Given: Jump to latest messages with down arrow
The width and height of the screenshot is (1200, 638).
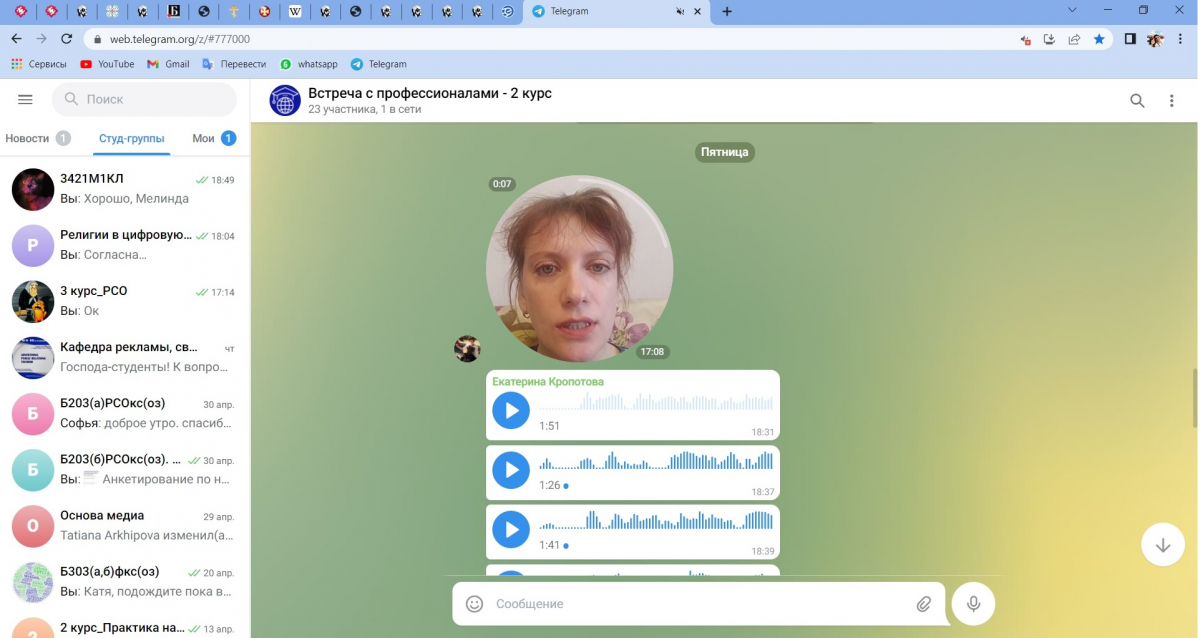Looking at the screenshot, I should click(x=1163, y=545).
